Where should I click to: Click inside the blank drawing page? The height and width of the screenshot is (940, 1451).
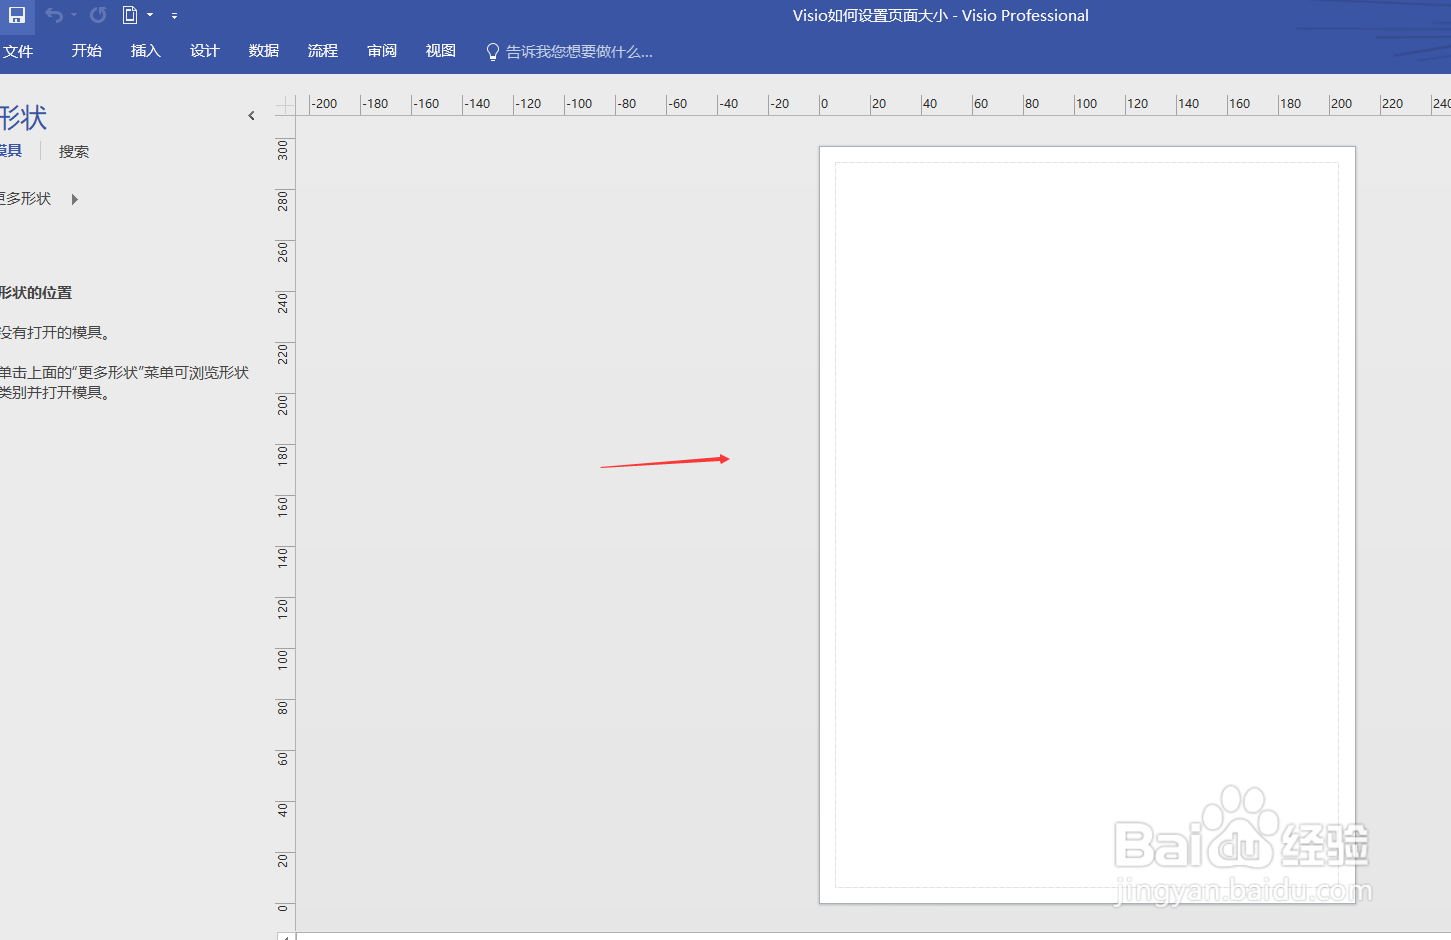click(x=1087, y=525)
